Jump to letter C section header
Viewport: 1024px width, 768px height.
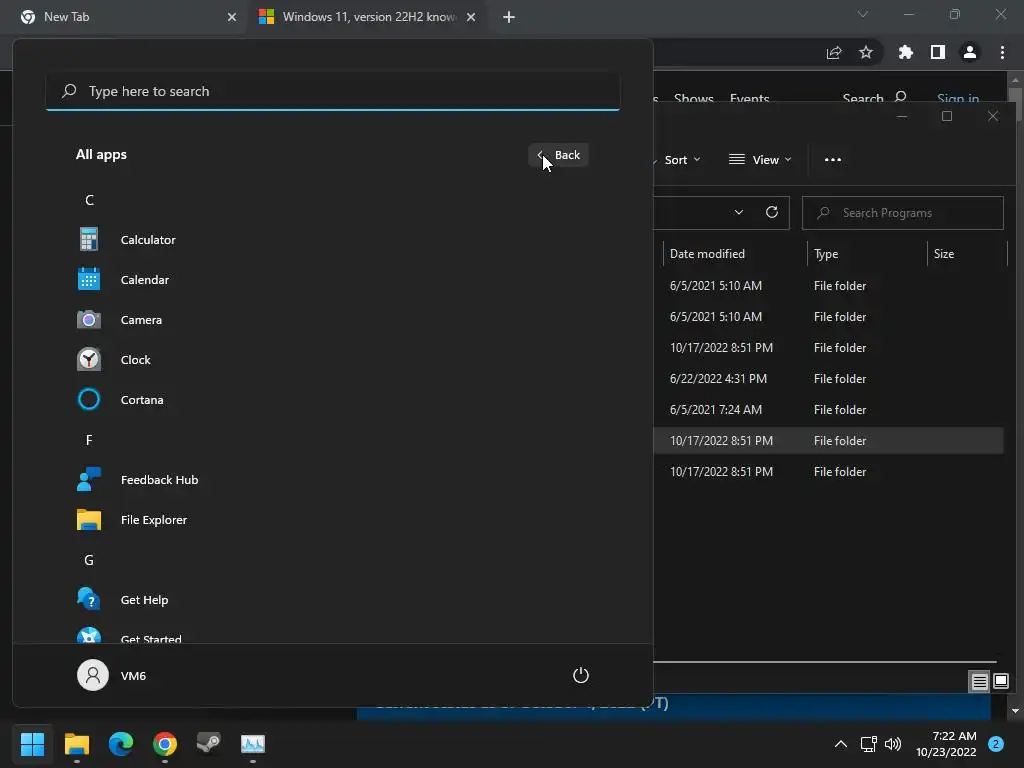89,200
